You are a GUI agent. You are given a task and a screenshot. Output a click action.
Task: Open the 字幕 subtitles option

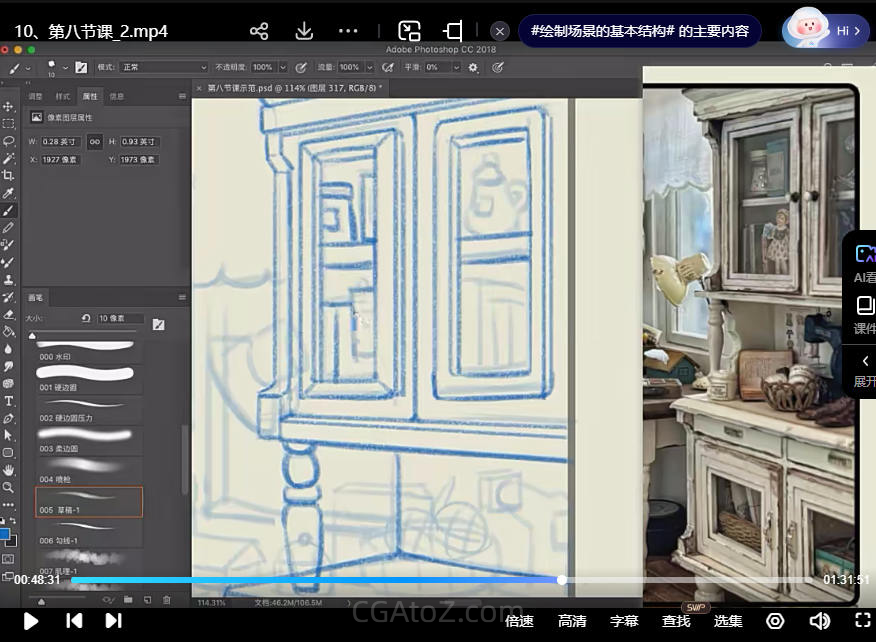coord(624,621)
